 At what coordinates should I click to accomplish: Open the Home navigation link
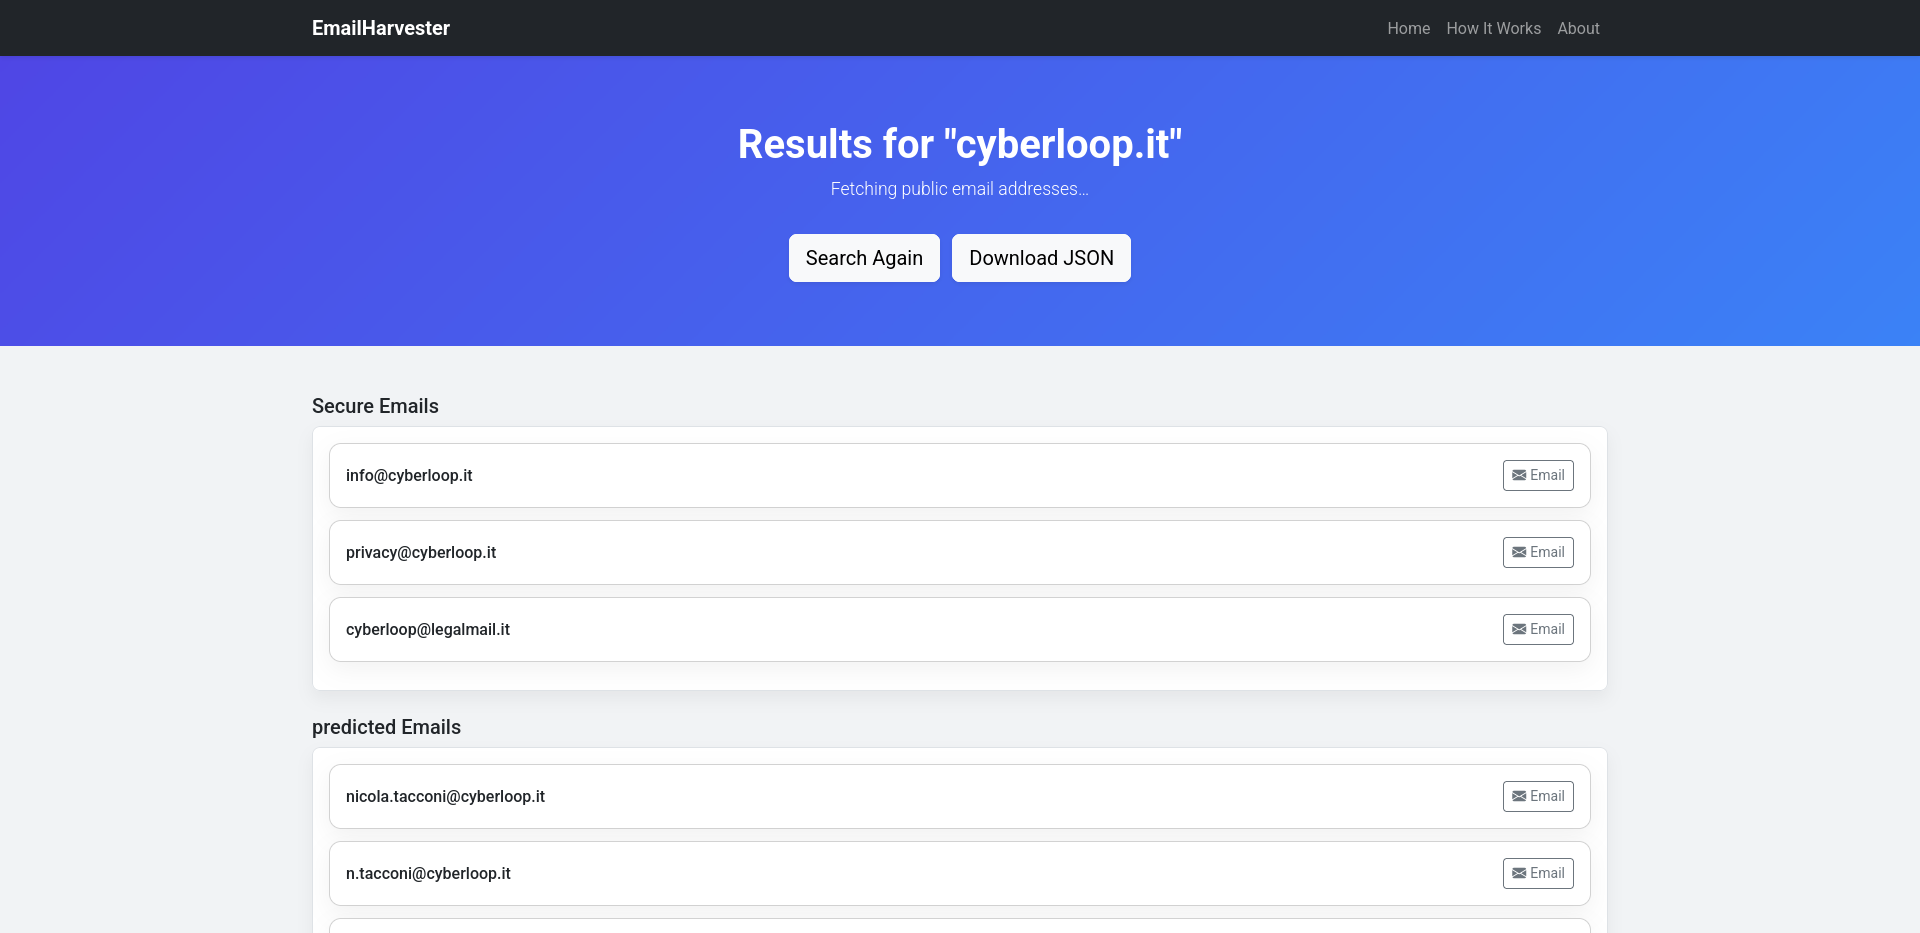[x=1408, y=28]
